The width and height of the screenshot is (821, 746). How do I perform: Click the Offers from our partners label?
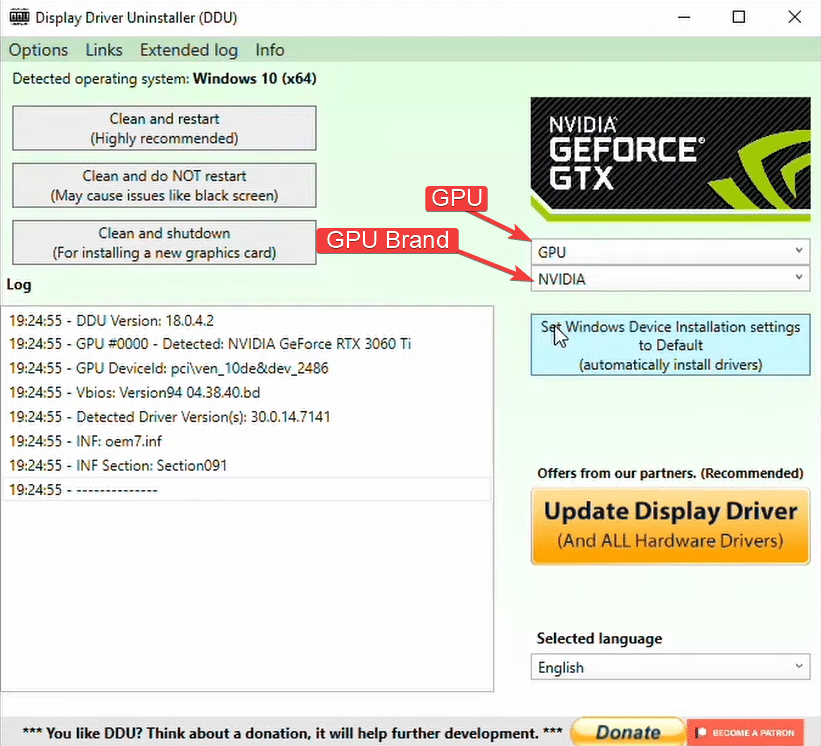tap(670, 473)
